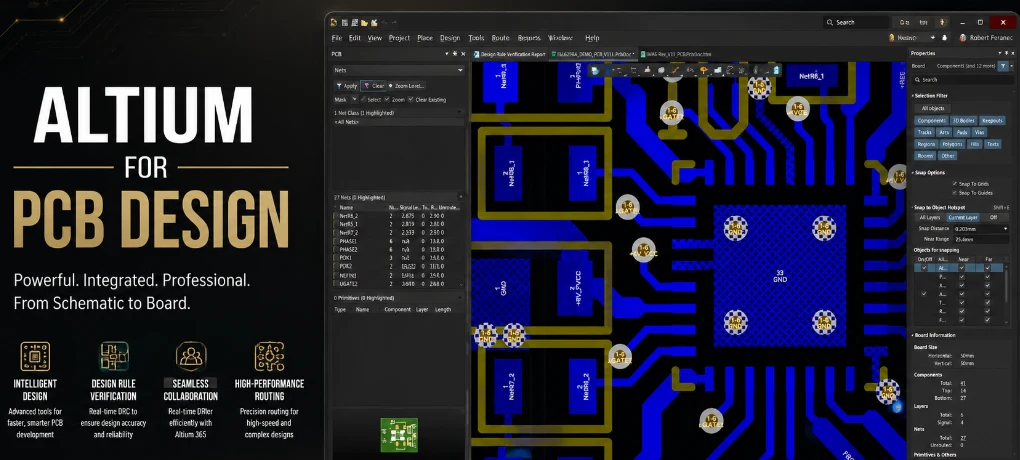Open the Nets dropdown in PCB panel
1020x460 pixels.
[399, 70]
